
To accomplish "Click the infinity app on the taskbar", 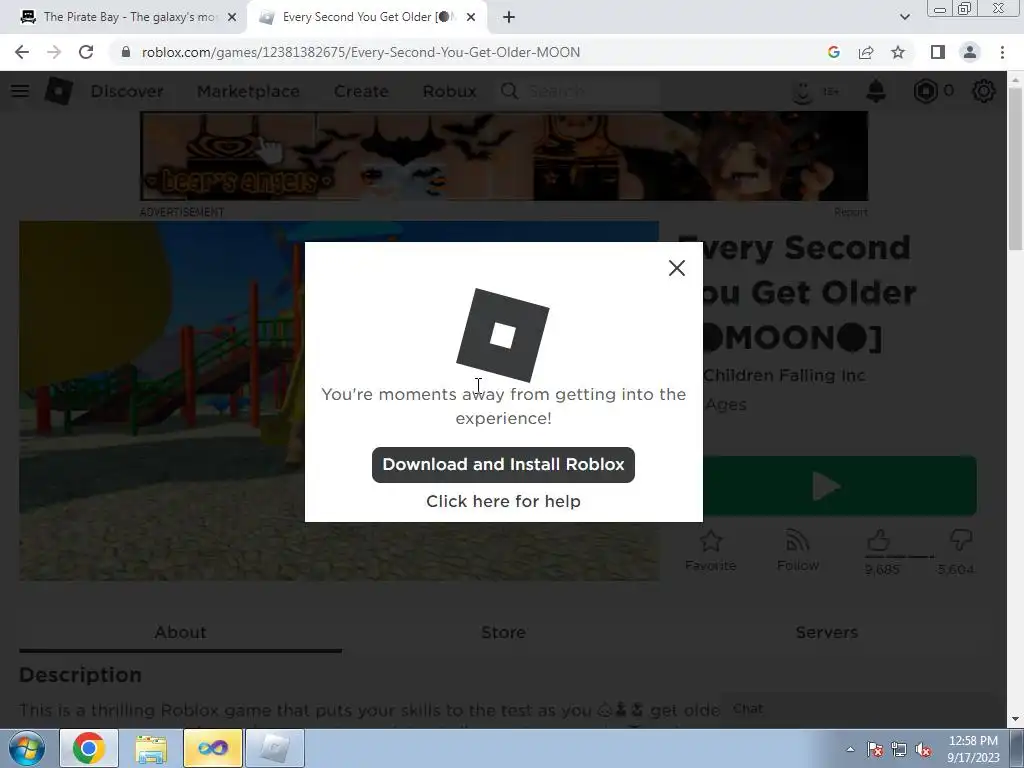I will pyautogui.click(x=213, y=748).
